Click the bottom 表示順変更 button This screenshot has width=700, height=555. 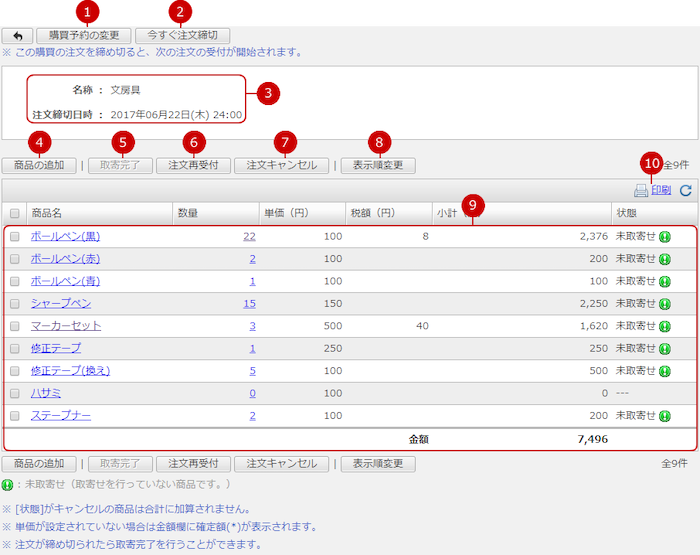point(377,464)
